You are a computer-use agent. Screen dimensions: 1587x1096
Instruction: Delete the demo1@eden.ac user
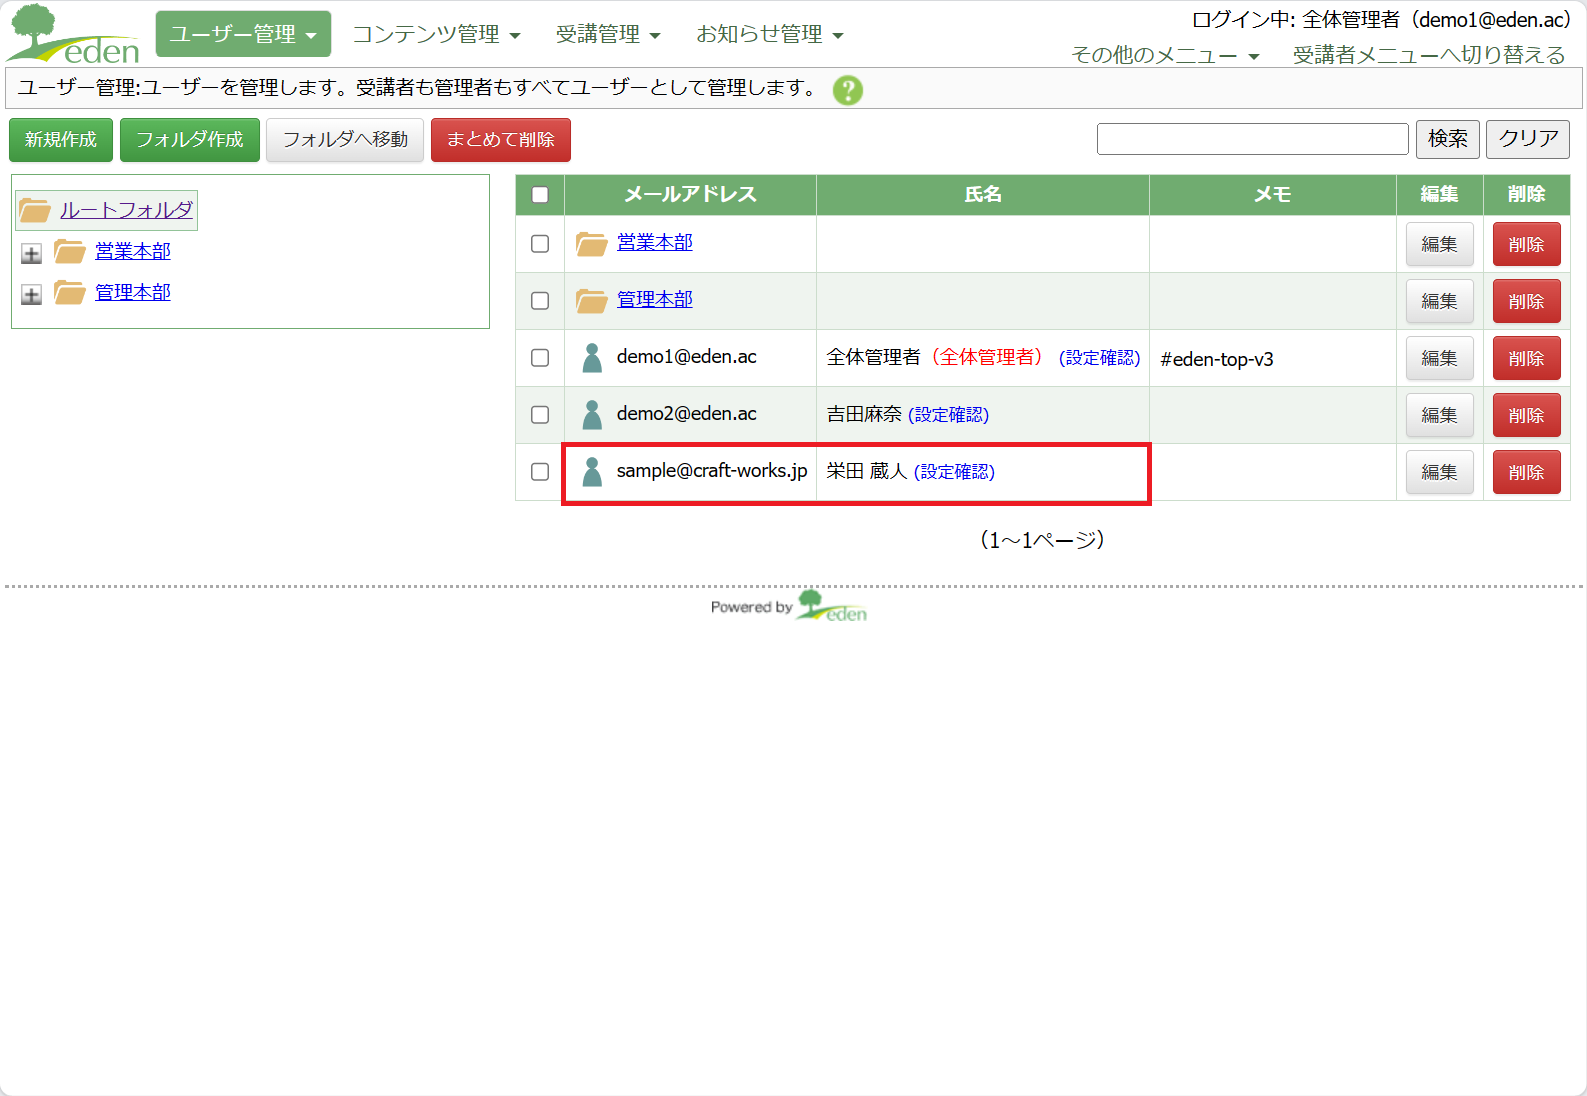[1526, 358]
